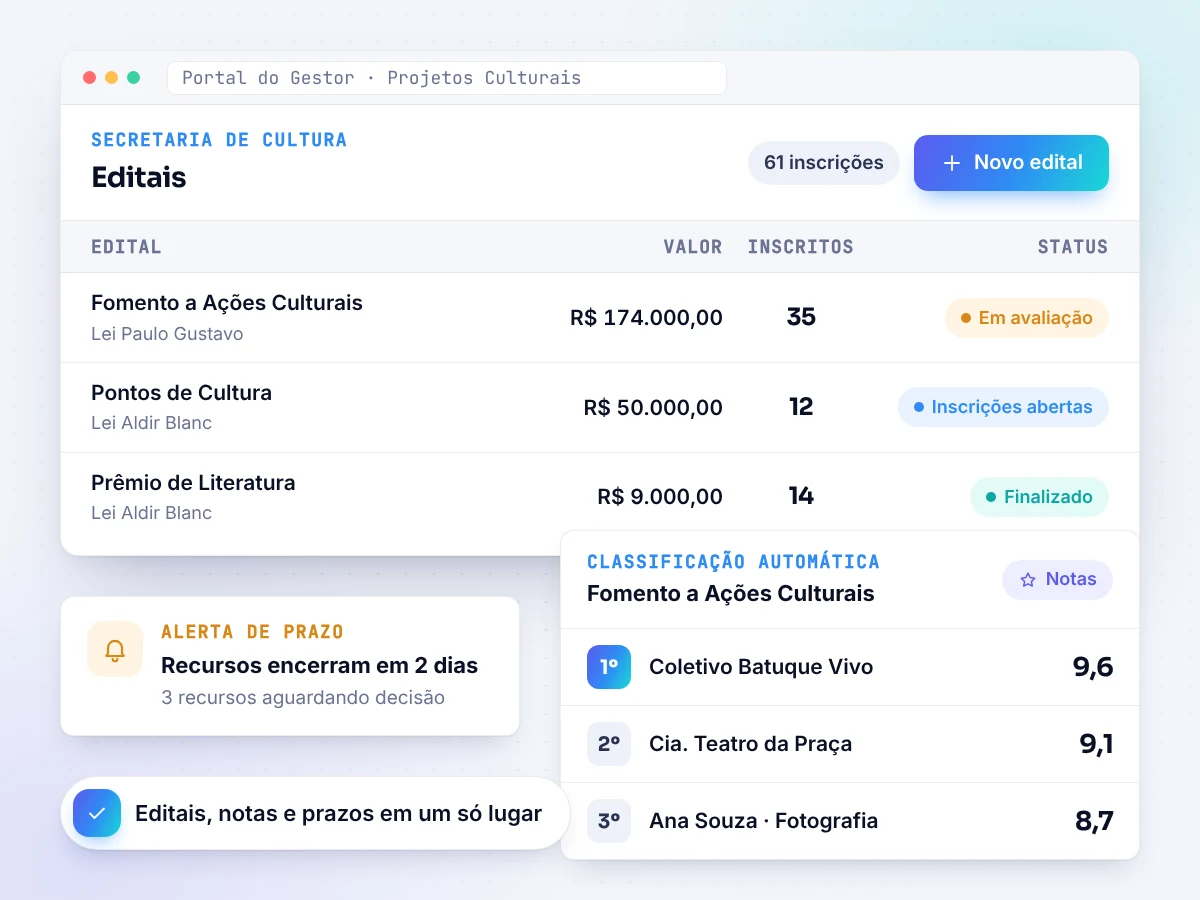This screenshot has width=1200, height=900.
Task: Click the 12 inscritos count
Action: 801,407
